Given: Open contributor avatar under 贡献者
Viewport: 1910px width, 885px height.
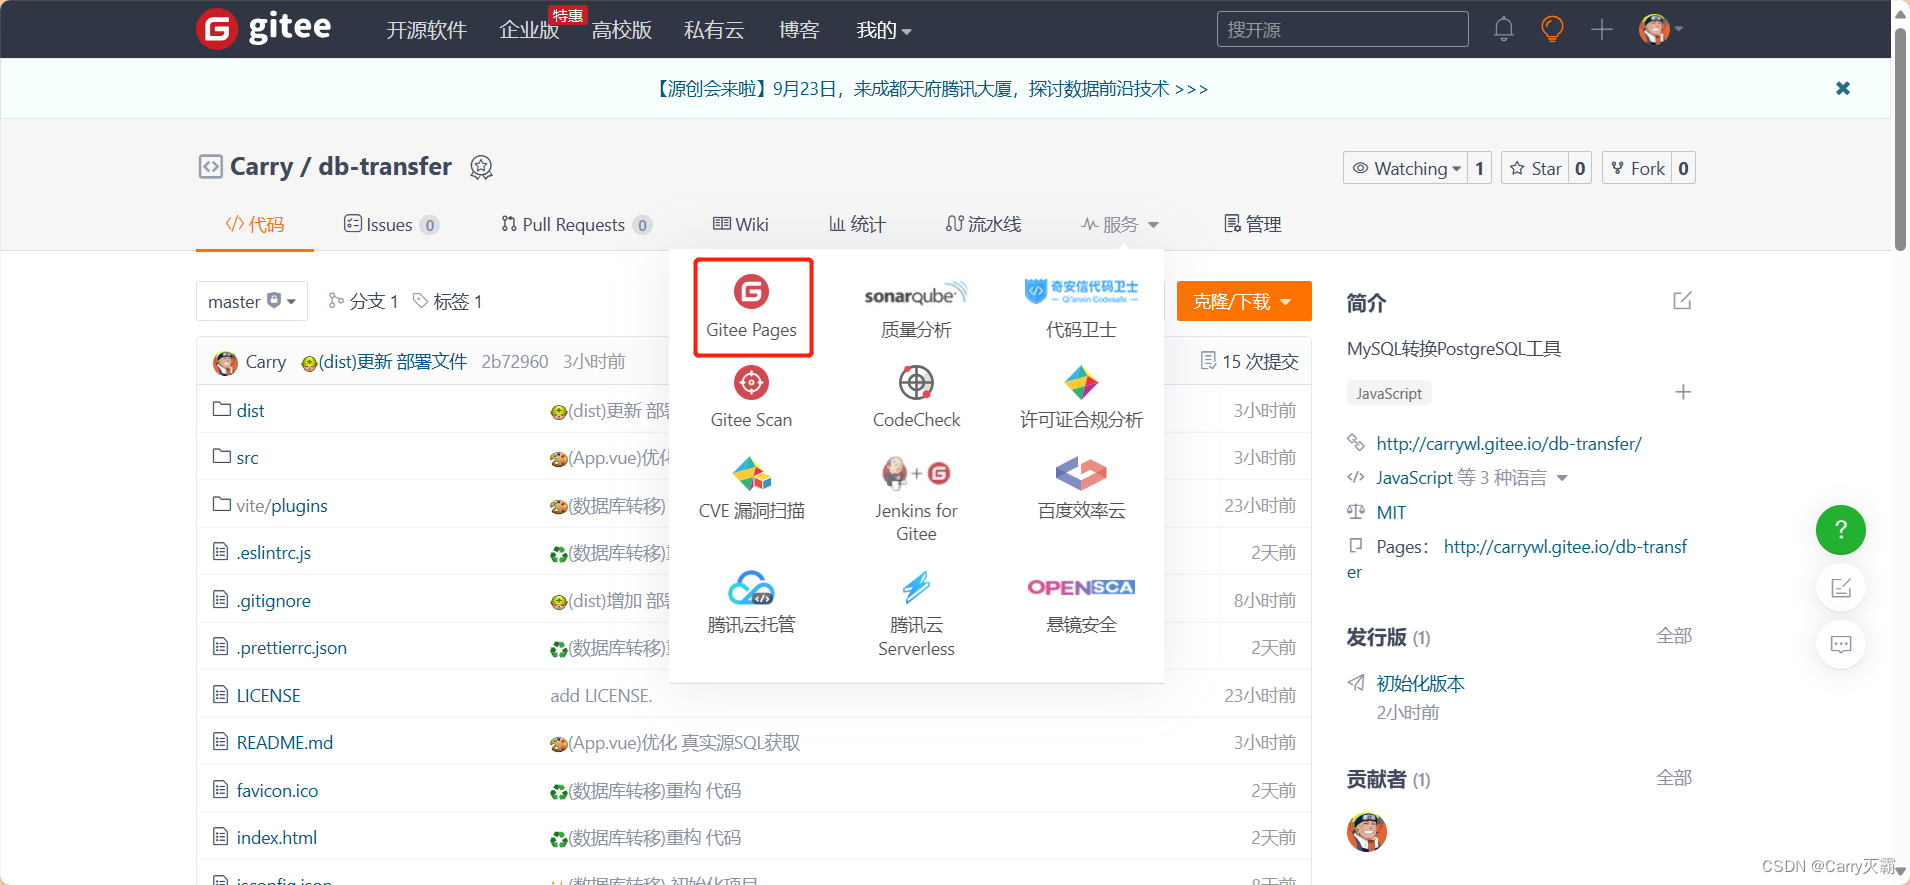Looking at the screenshot, I should [1367, 832].
